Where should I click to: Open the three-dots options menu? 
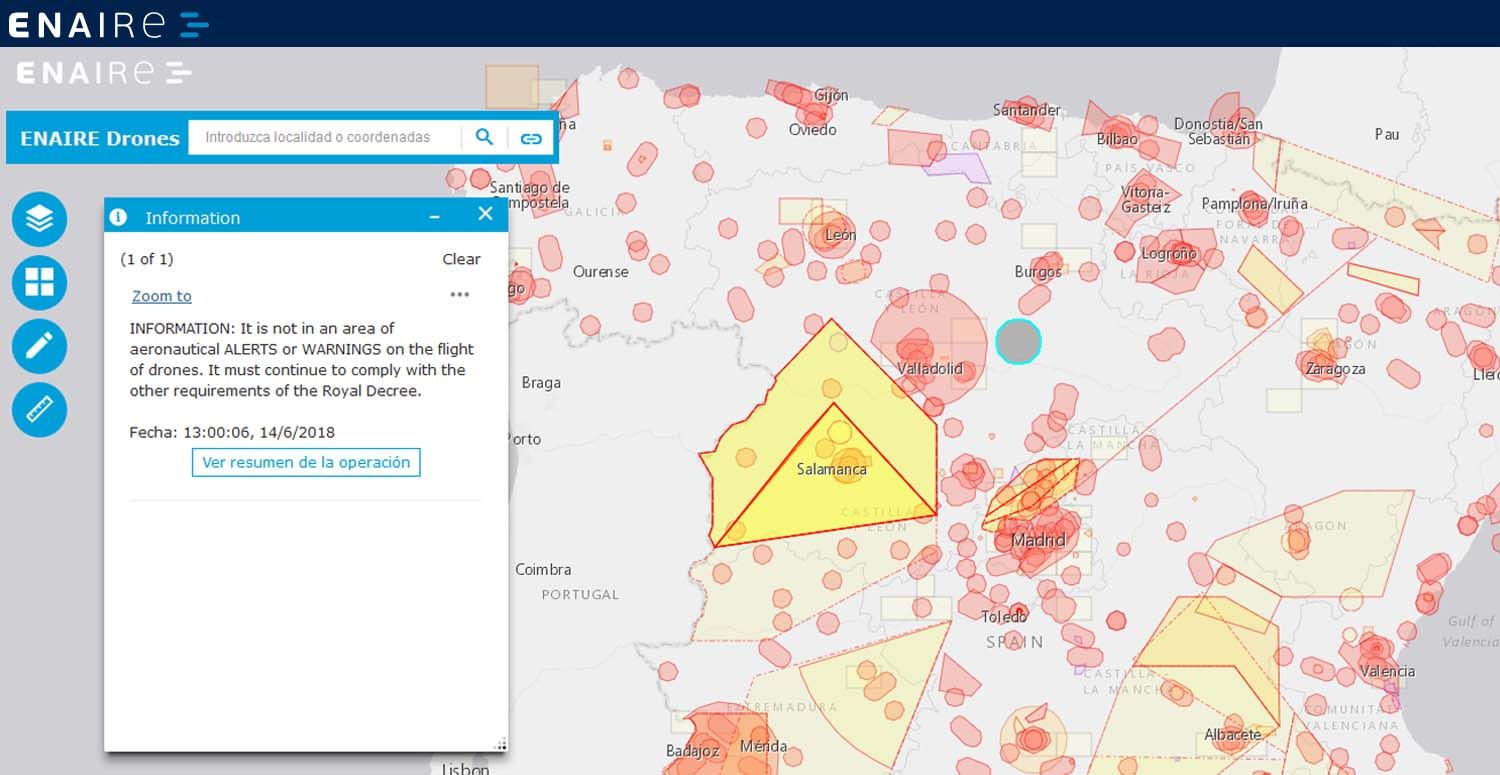[460, 294]
